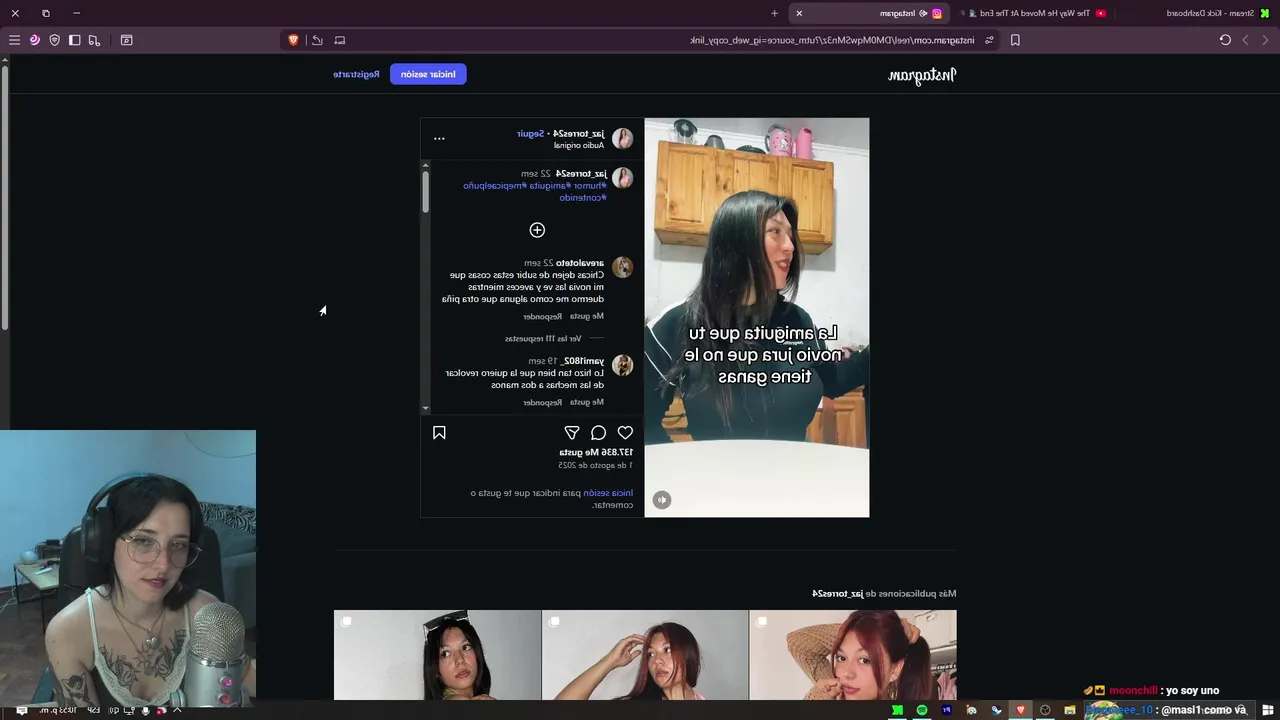Screen dimensions: 1280x720
Task: Expand Ver las 111 respuestas
Action: 543,339
